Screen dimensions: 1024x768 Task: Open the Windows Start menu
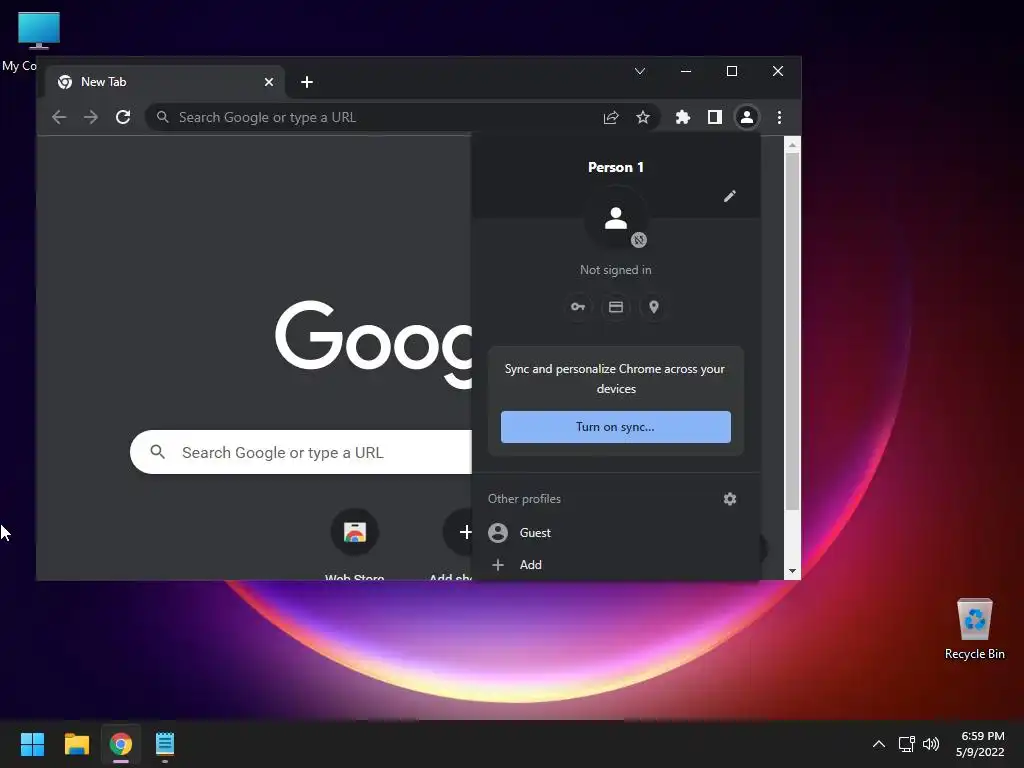click(32, 744)
